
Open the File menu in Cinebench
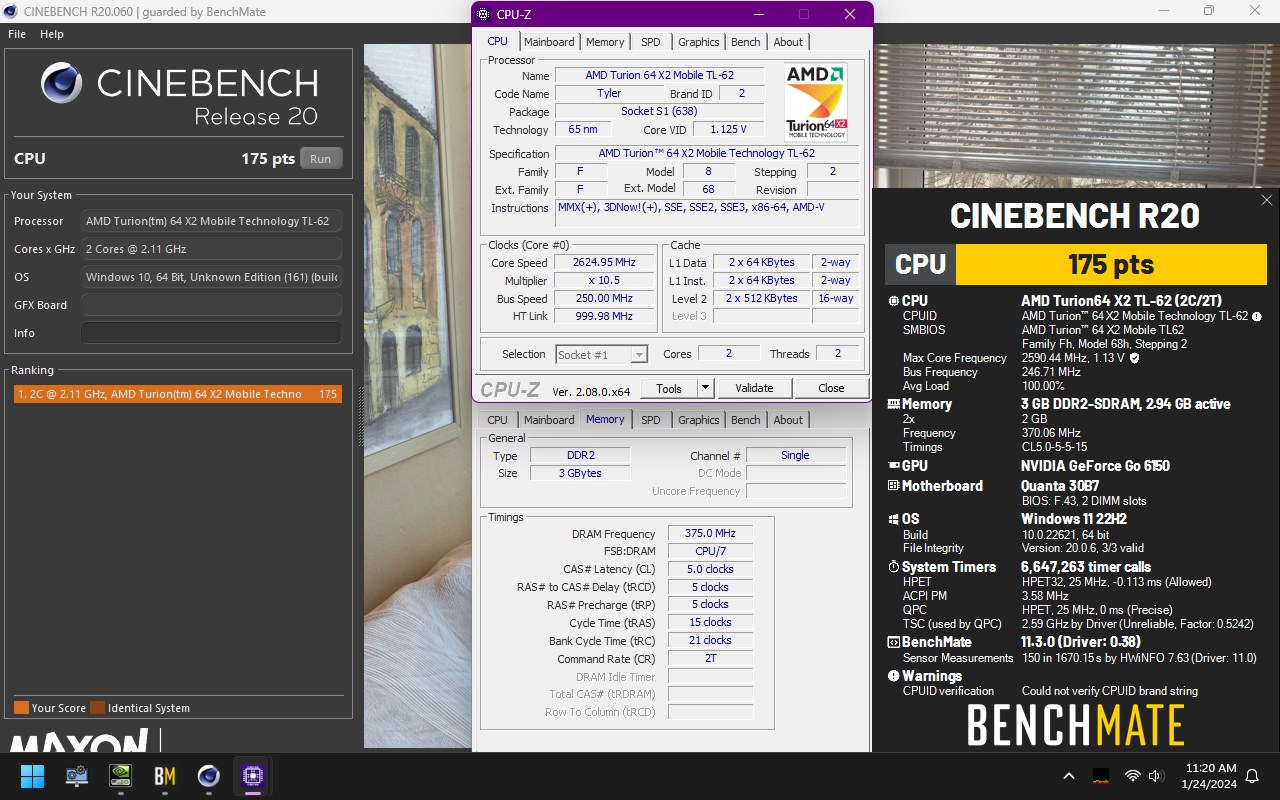[17, 34]
